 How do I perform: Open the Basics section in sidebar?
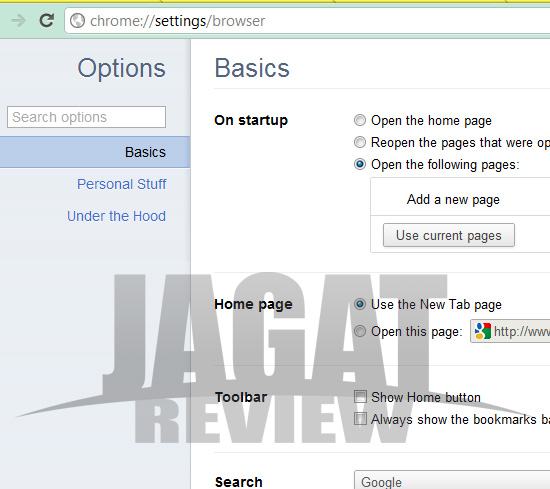95,152
